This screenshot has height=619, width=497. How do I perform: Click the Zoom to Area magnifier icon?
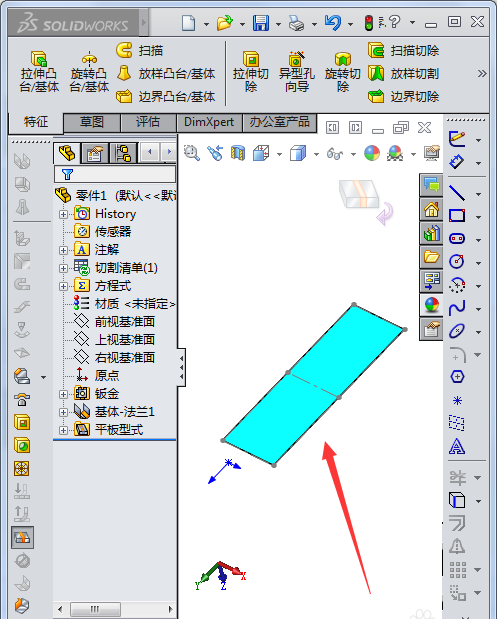(x=192, y=153)
